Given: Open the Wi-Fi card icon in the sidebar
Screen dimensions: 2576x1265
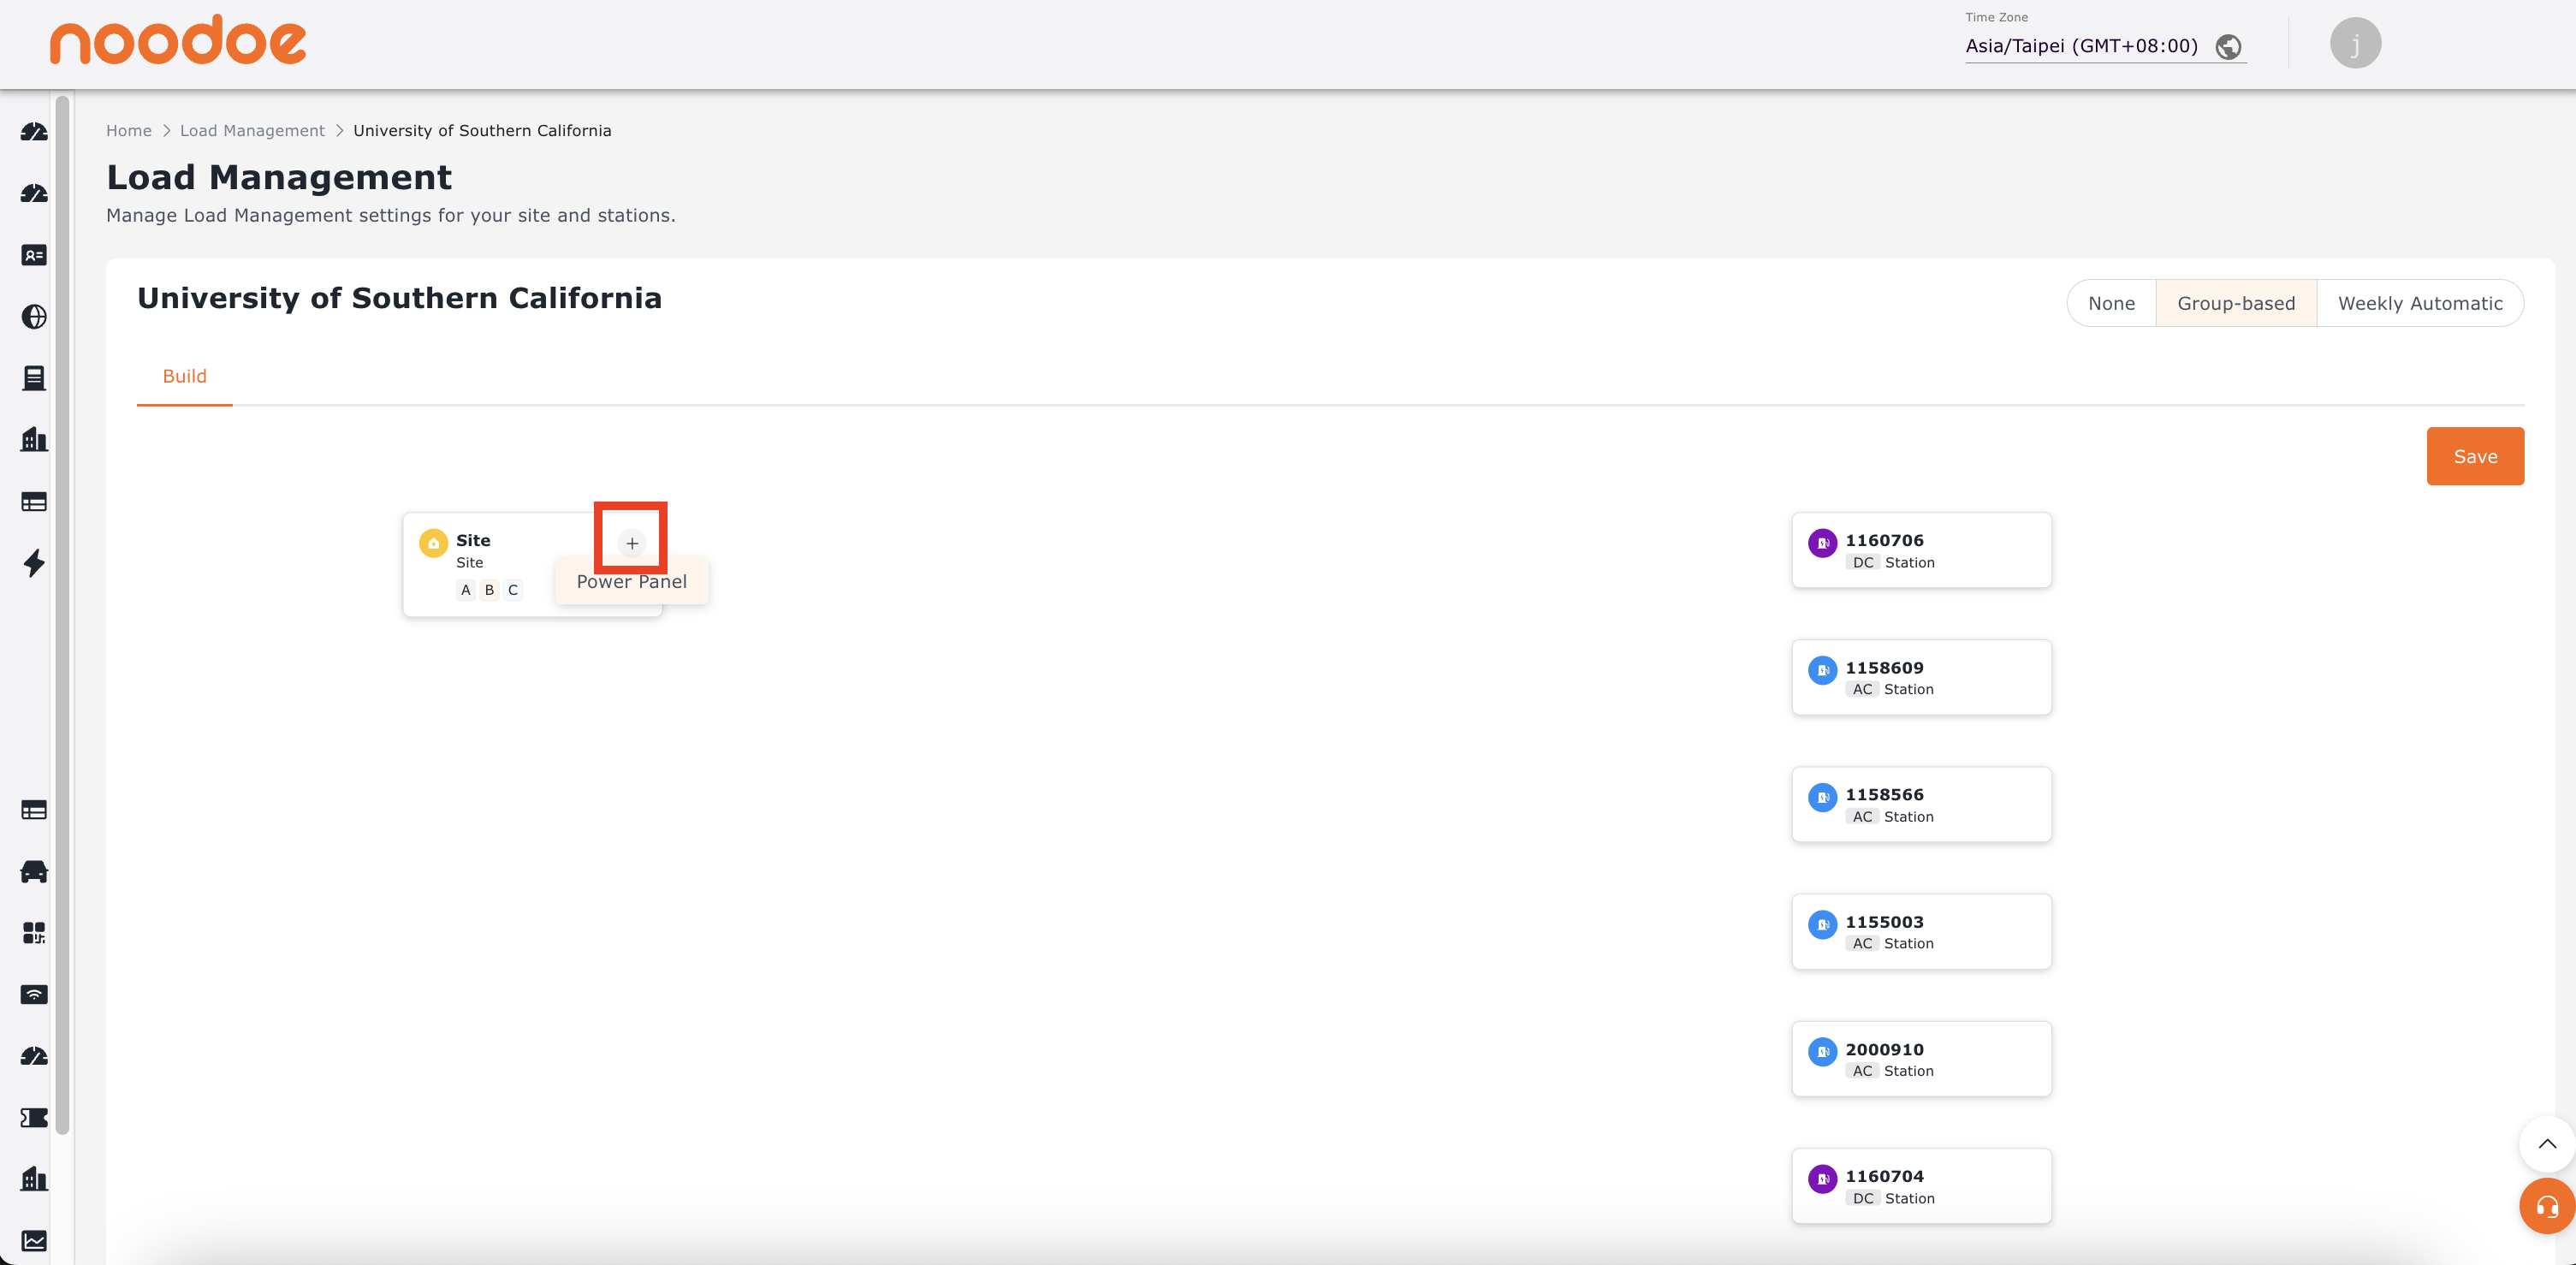Looking at the screenshot, I should click(34, 995).
